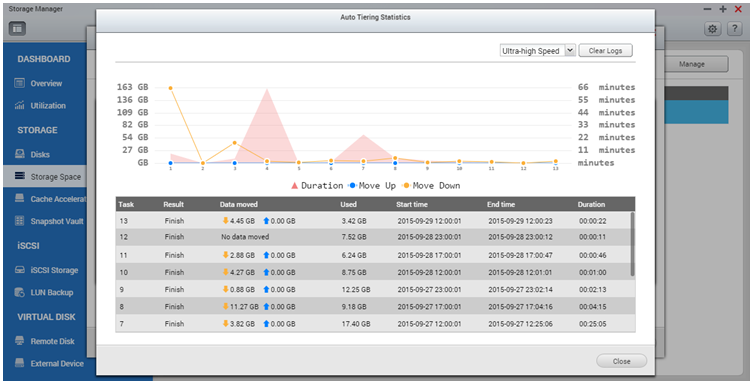Click the Remote Disk icon

19,341
